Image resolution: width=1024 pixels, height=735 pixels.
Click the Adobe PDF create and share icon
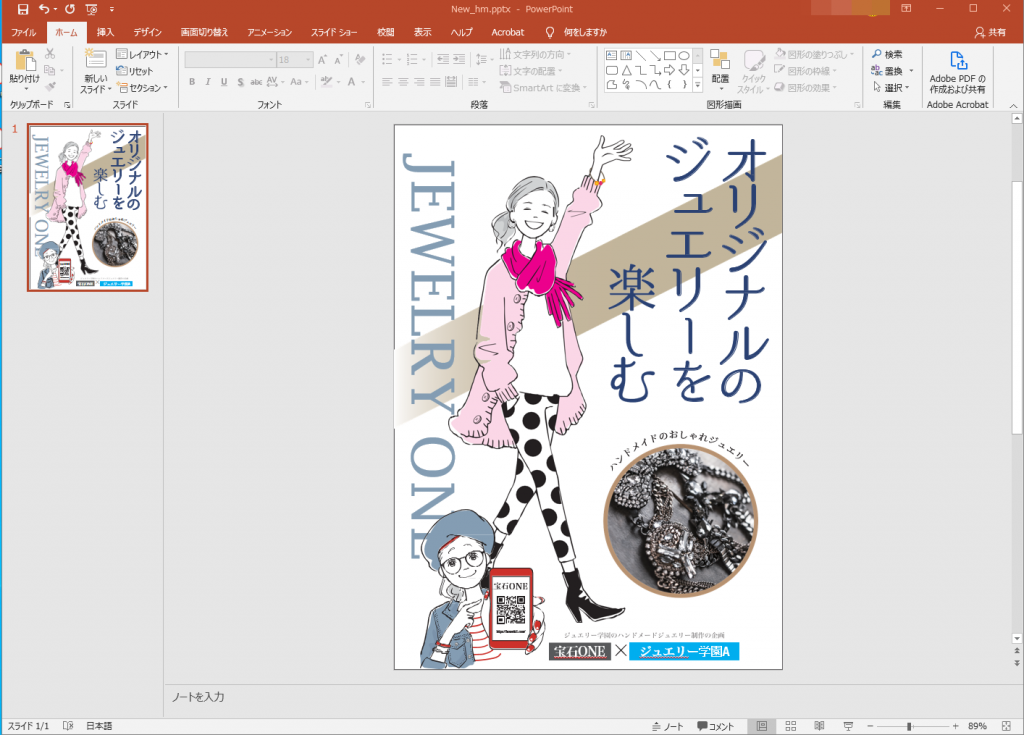[957, 62]
